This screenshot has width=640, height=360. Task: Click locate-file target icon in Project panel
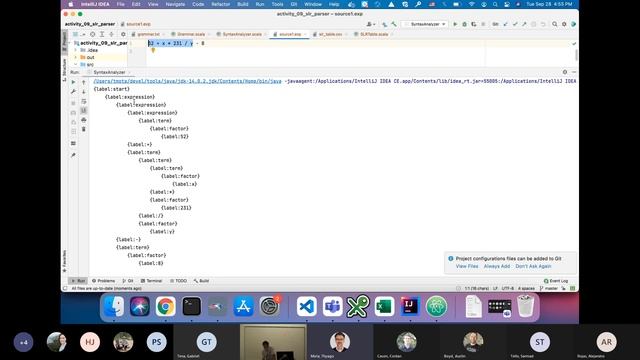point(93,34)
